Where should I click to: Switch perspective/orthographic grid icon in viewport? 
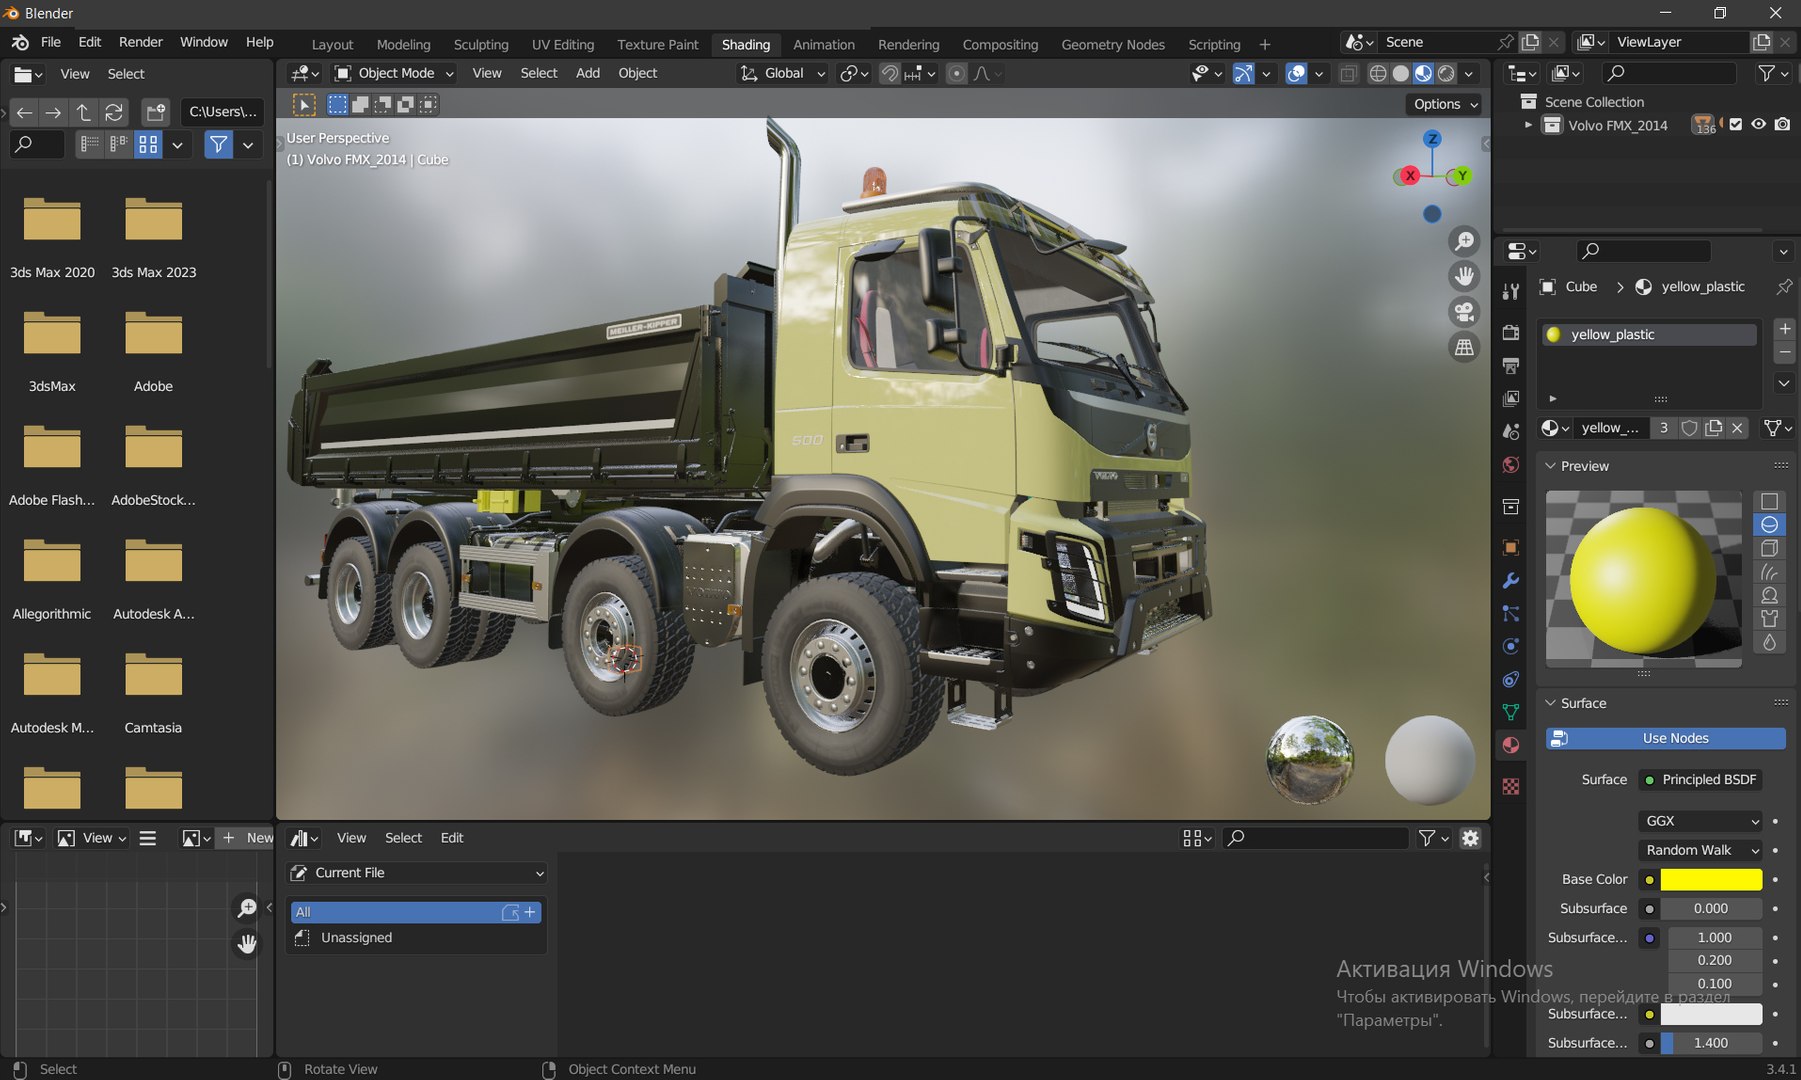point(1464,347)
